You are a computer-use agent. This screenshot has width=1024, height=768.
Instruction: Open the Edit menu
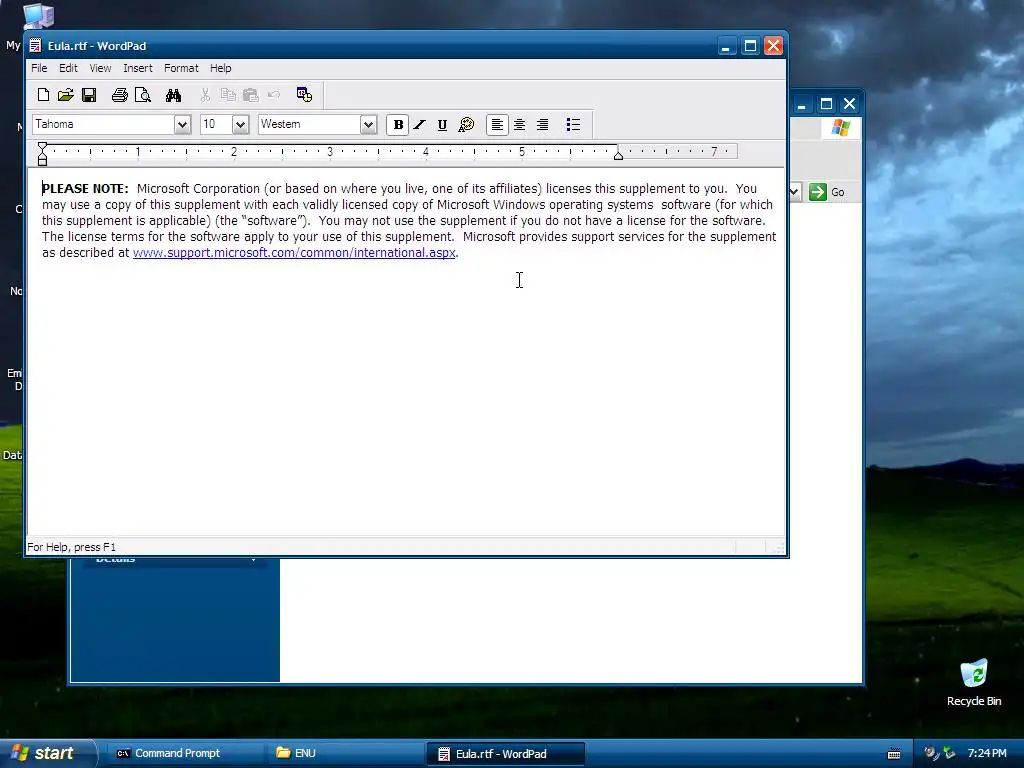click(x=68, y=68)
